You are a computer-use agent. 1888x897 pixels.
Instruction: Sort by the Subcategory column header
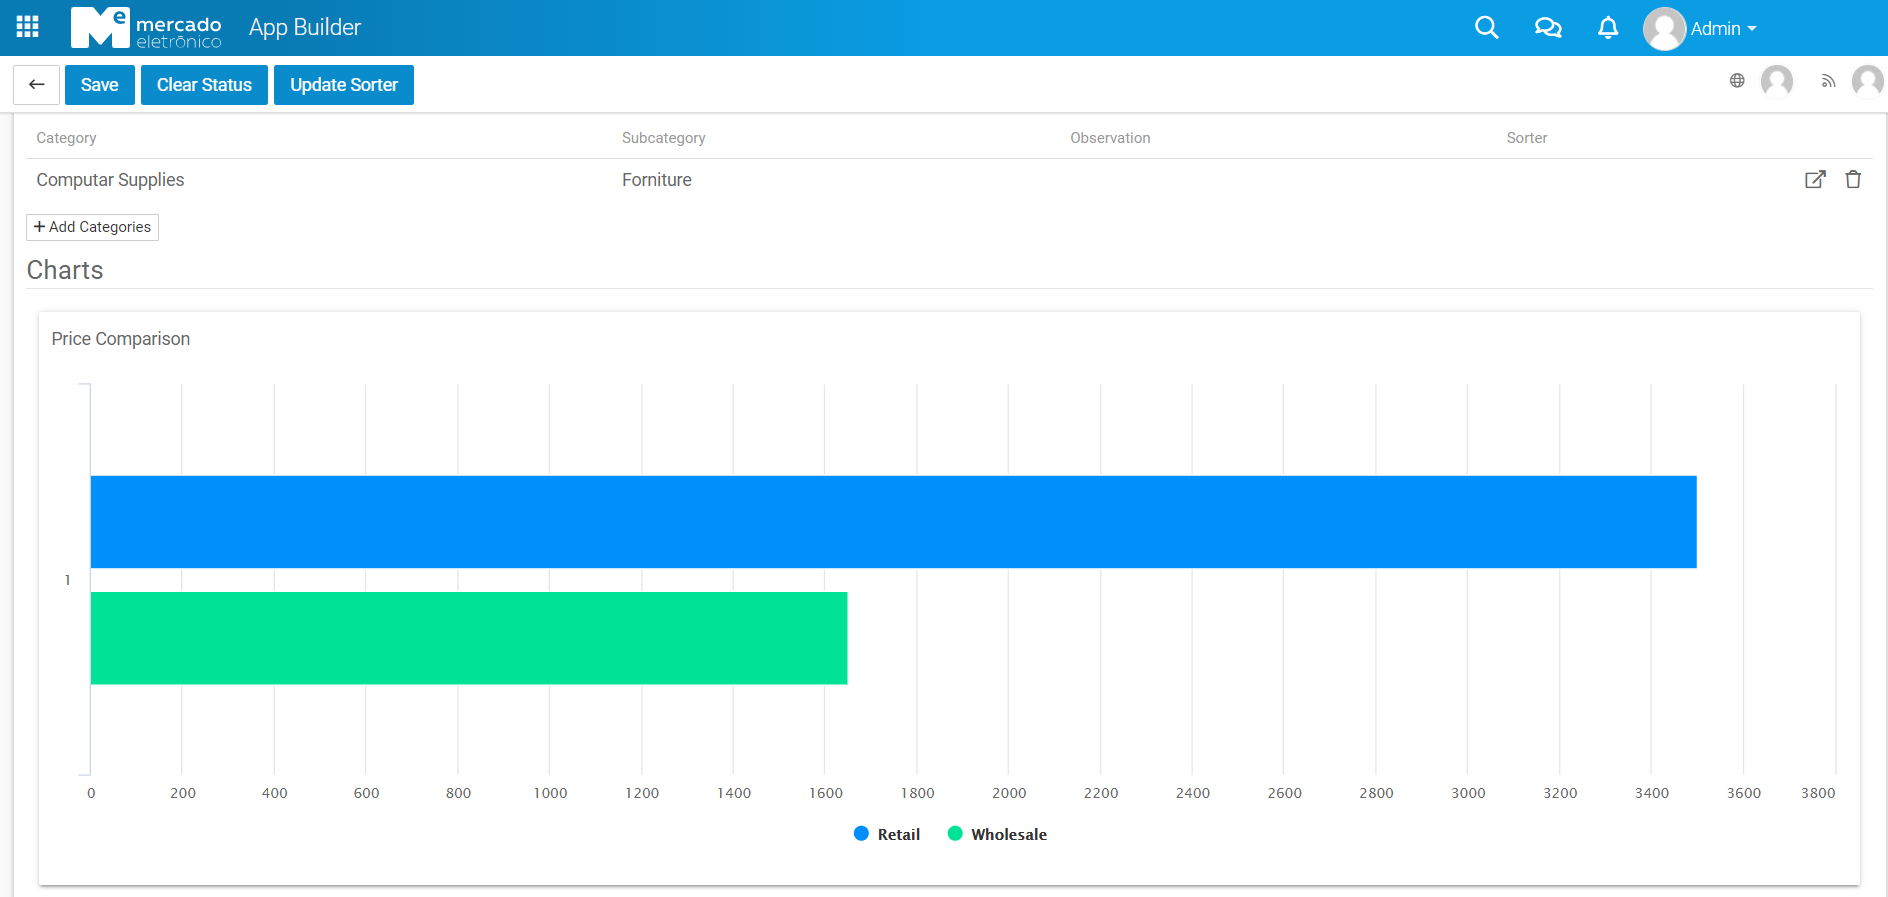click(x=663, y=138)
